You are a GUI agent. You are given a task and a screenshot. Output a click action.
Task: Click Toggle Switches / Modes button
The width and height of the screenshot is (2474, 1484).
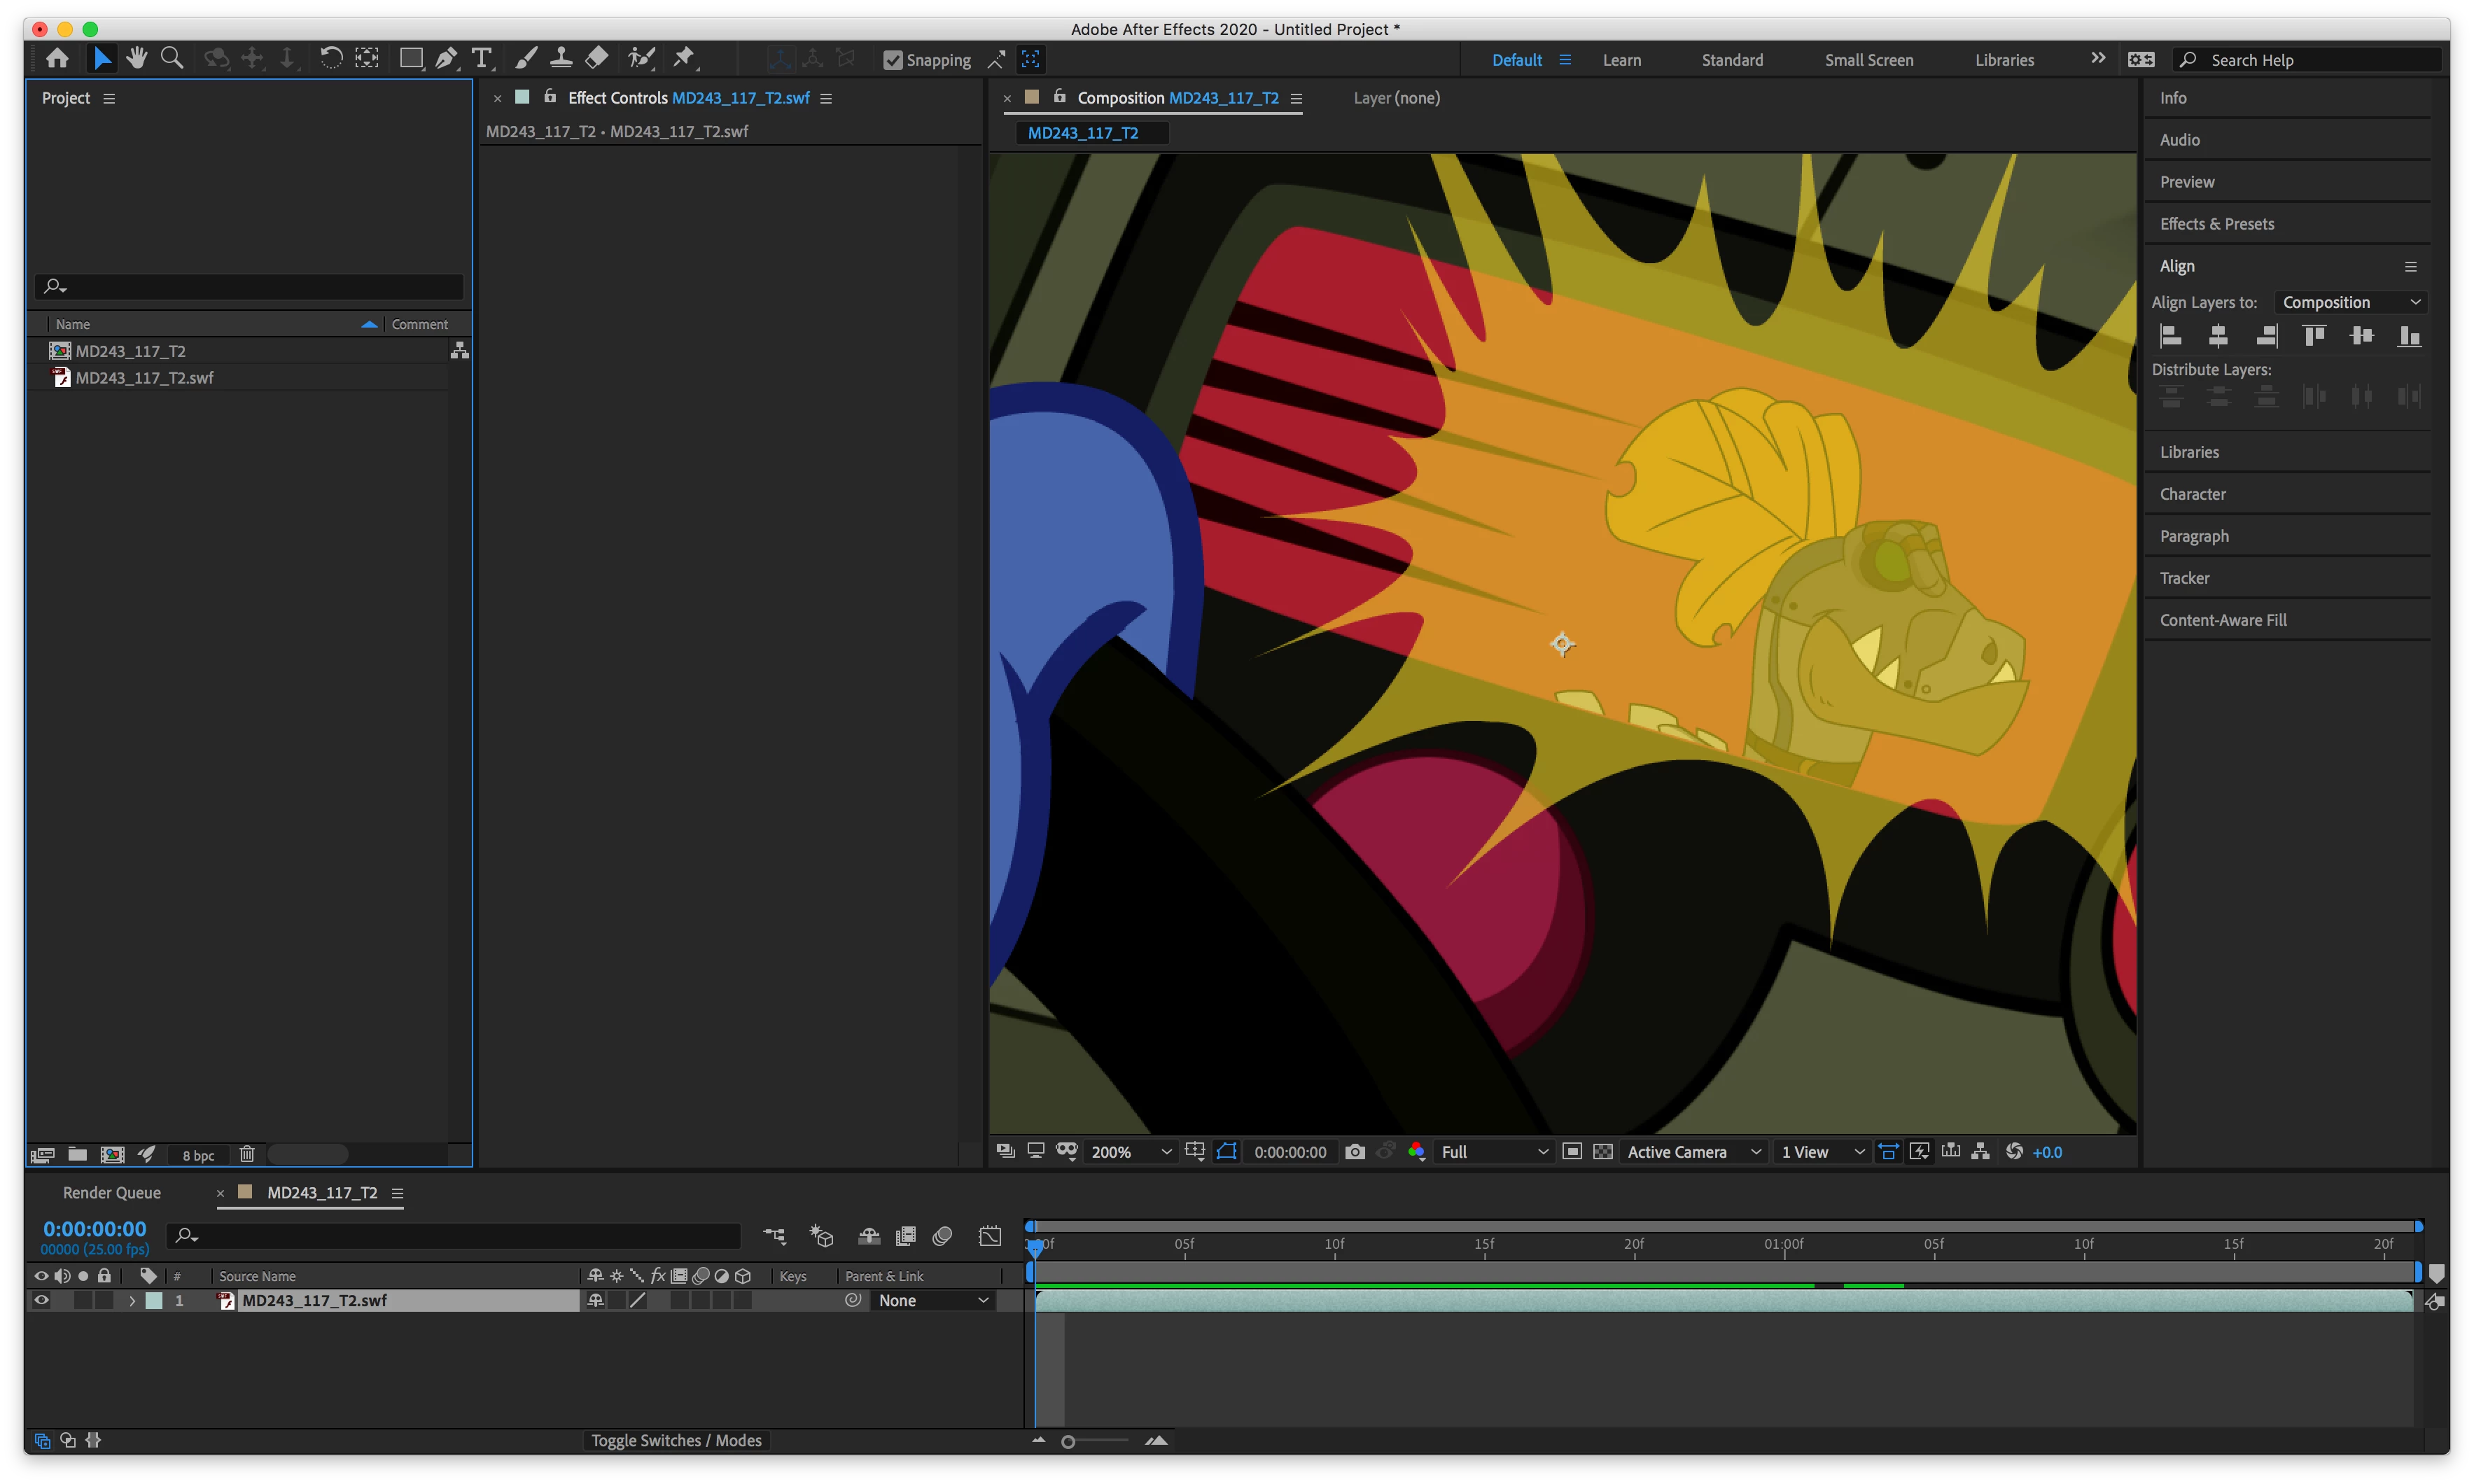pyautogui.click(x=676, y=1440)
